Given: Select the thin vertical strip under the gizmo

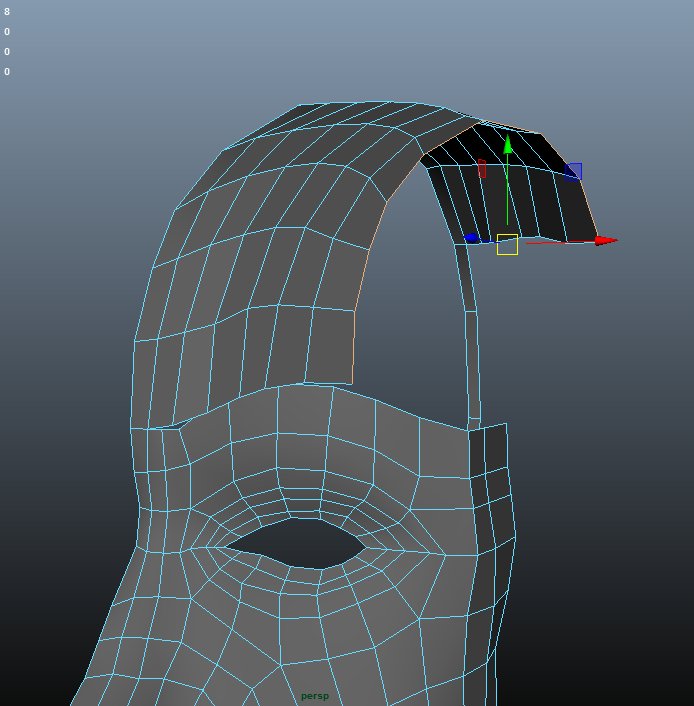Looking at the screenshot, I should 470,330.
